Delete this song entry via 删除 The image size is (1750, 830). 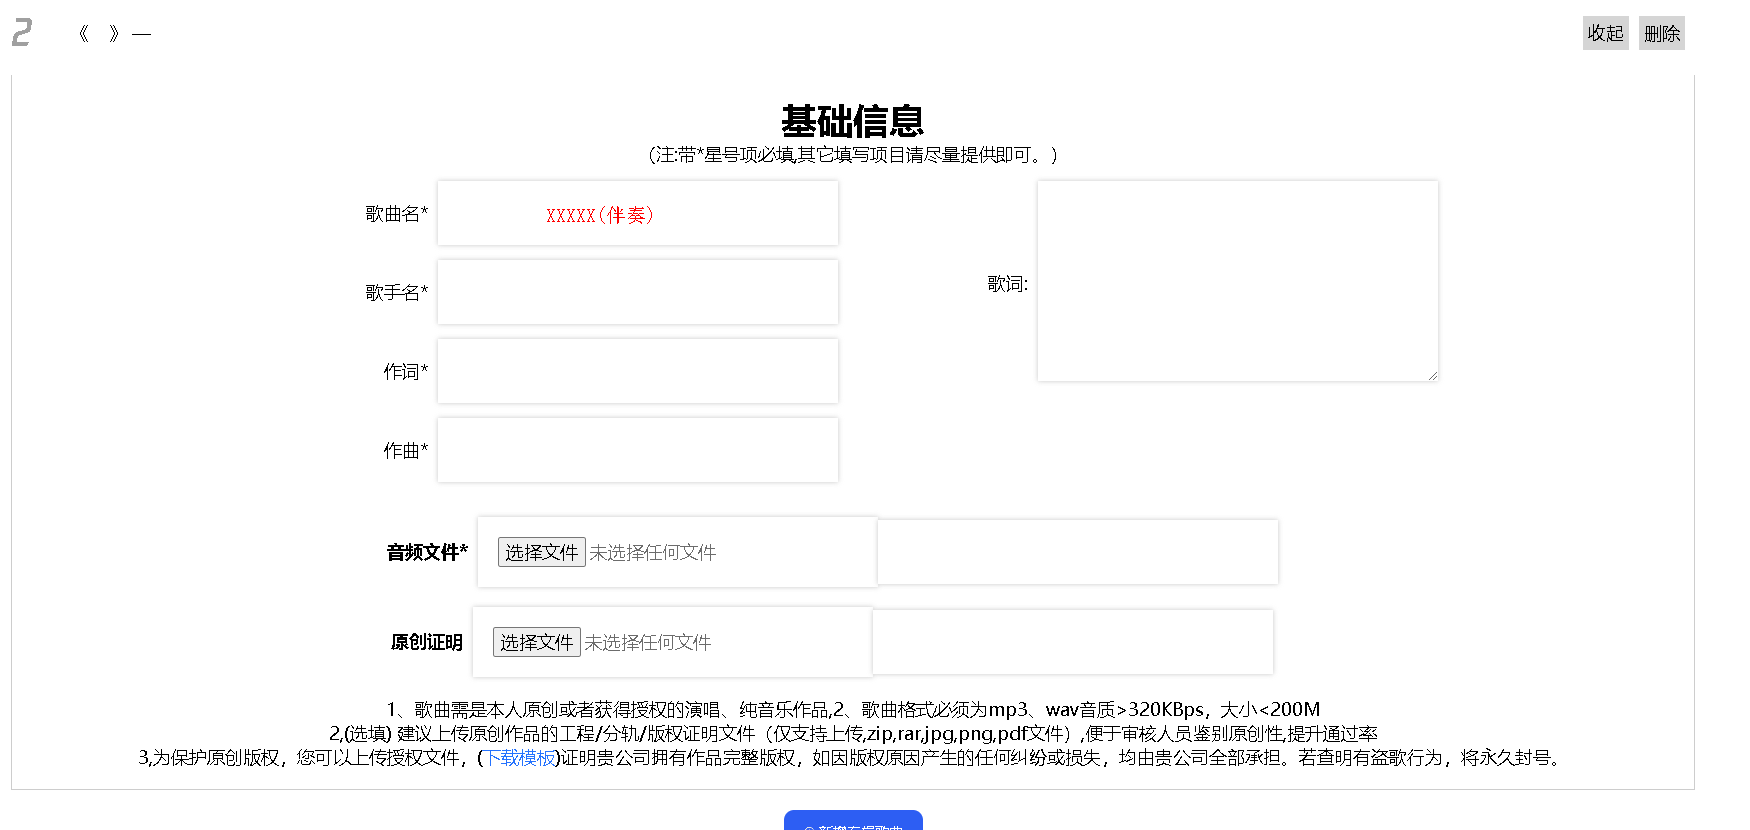pyautogui.click(x=1661, y=33)
